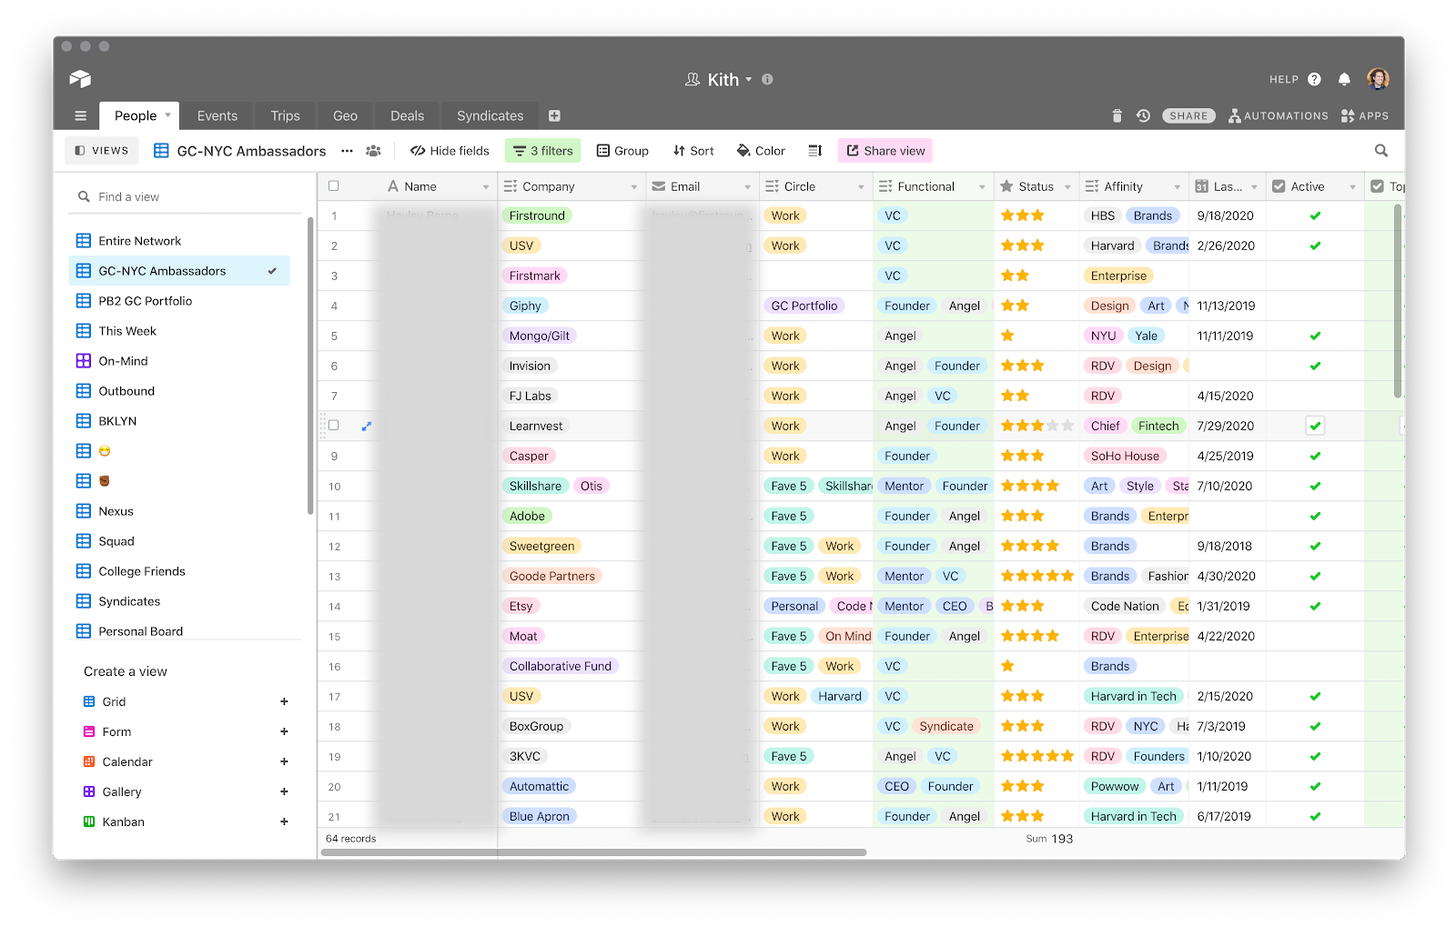Add new Kanban view with plus
The width and height of the screenshot is (1456, 928).
(x=284, y=822)
